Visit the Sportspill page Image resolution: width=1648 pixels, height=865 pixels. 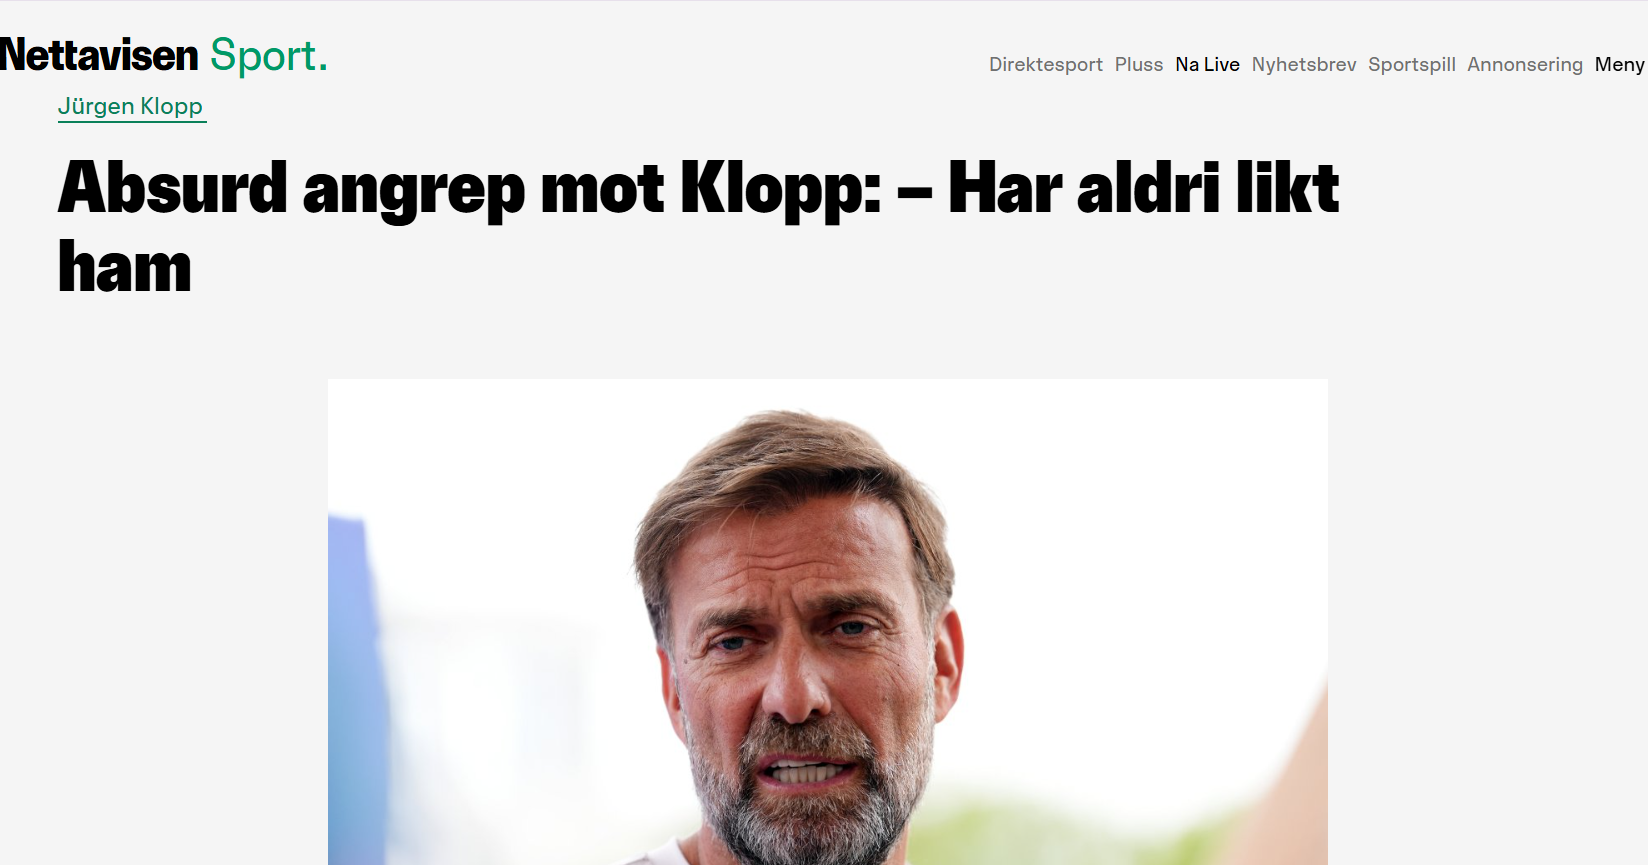[1412, 64]
